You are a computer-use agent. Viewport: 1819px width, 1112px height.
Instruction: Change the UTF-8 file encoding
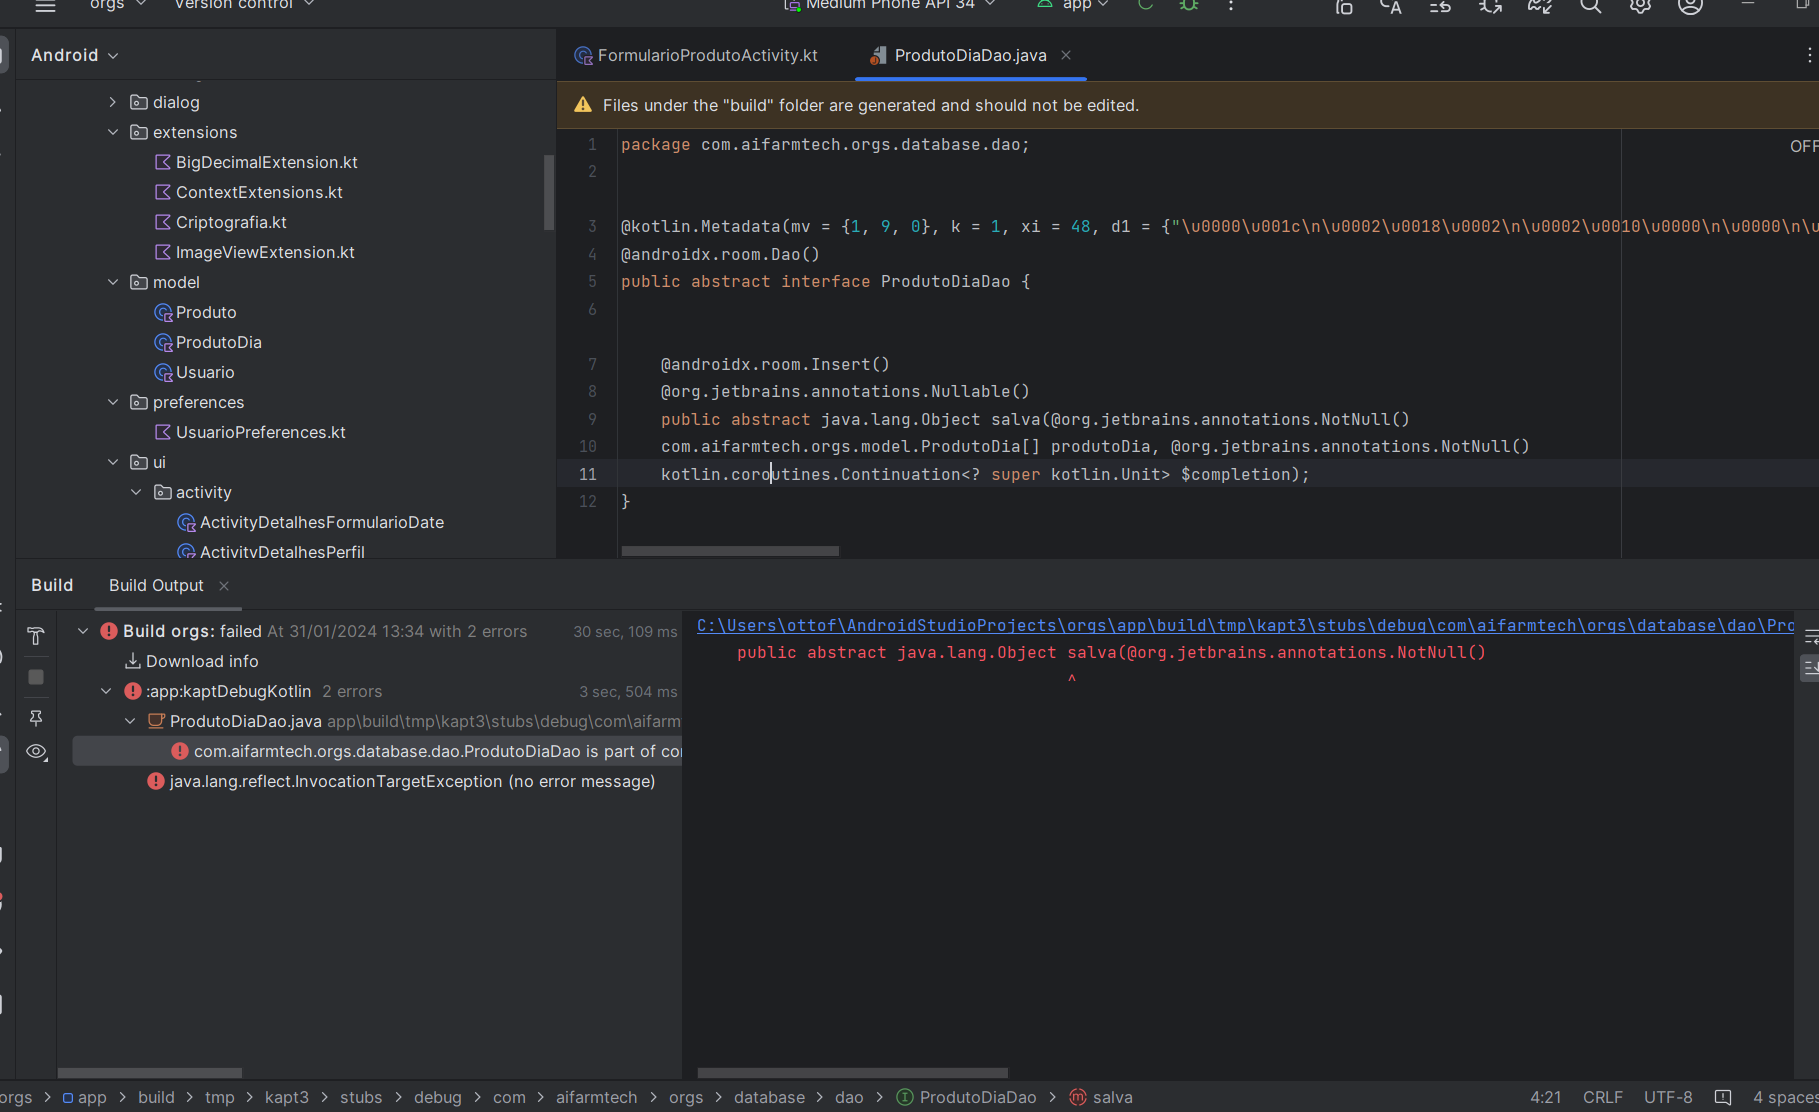[x=1668, y=1097]
